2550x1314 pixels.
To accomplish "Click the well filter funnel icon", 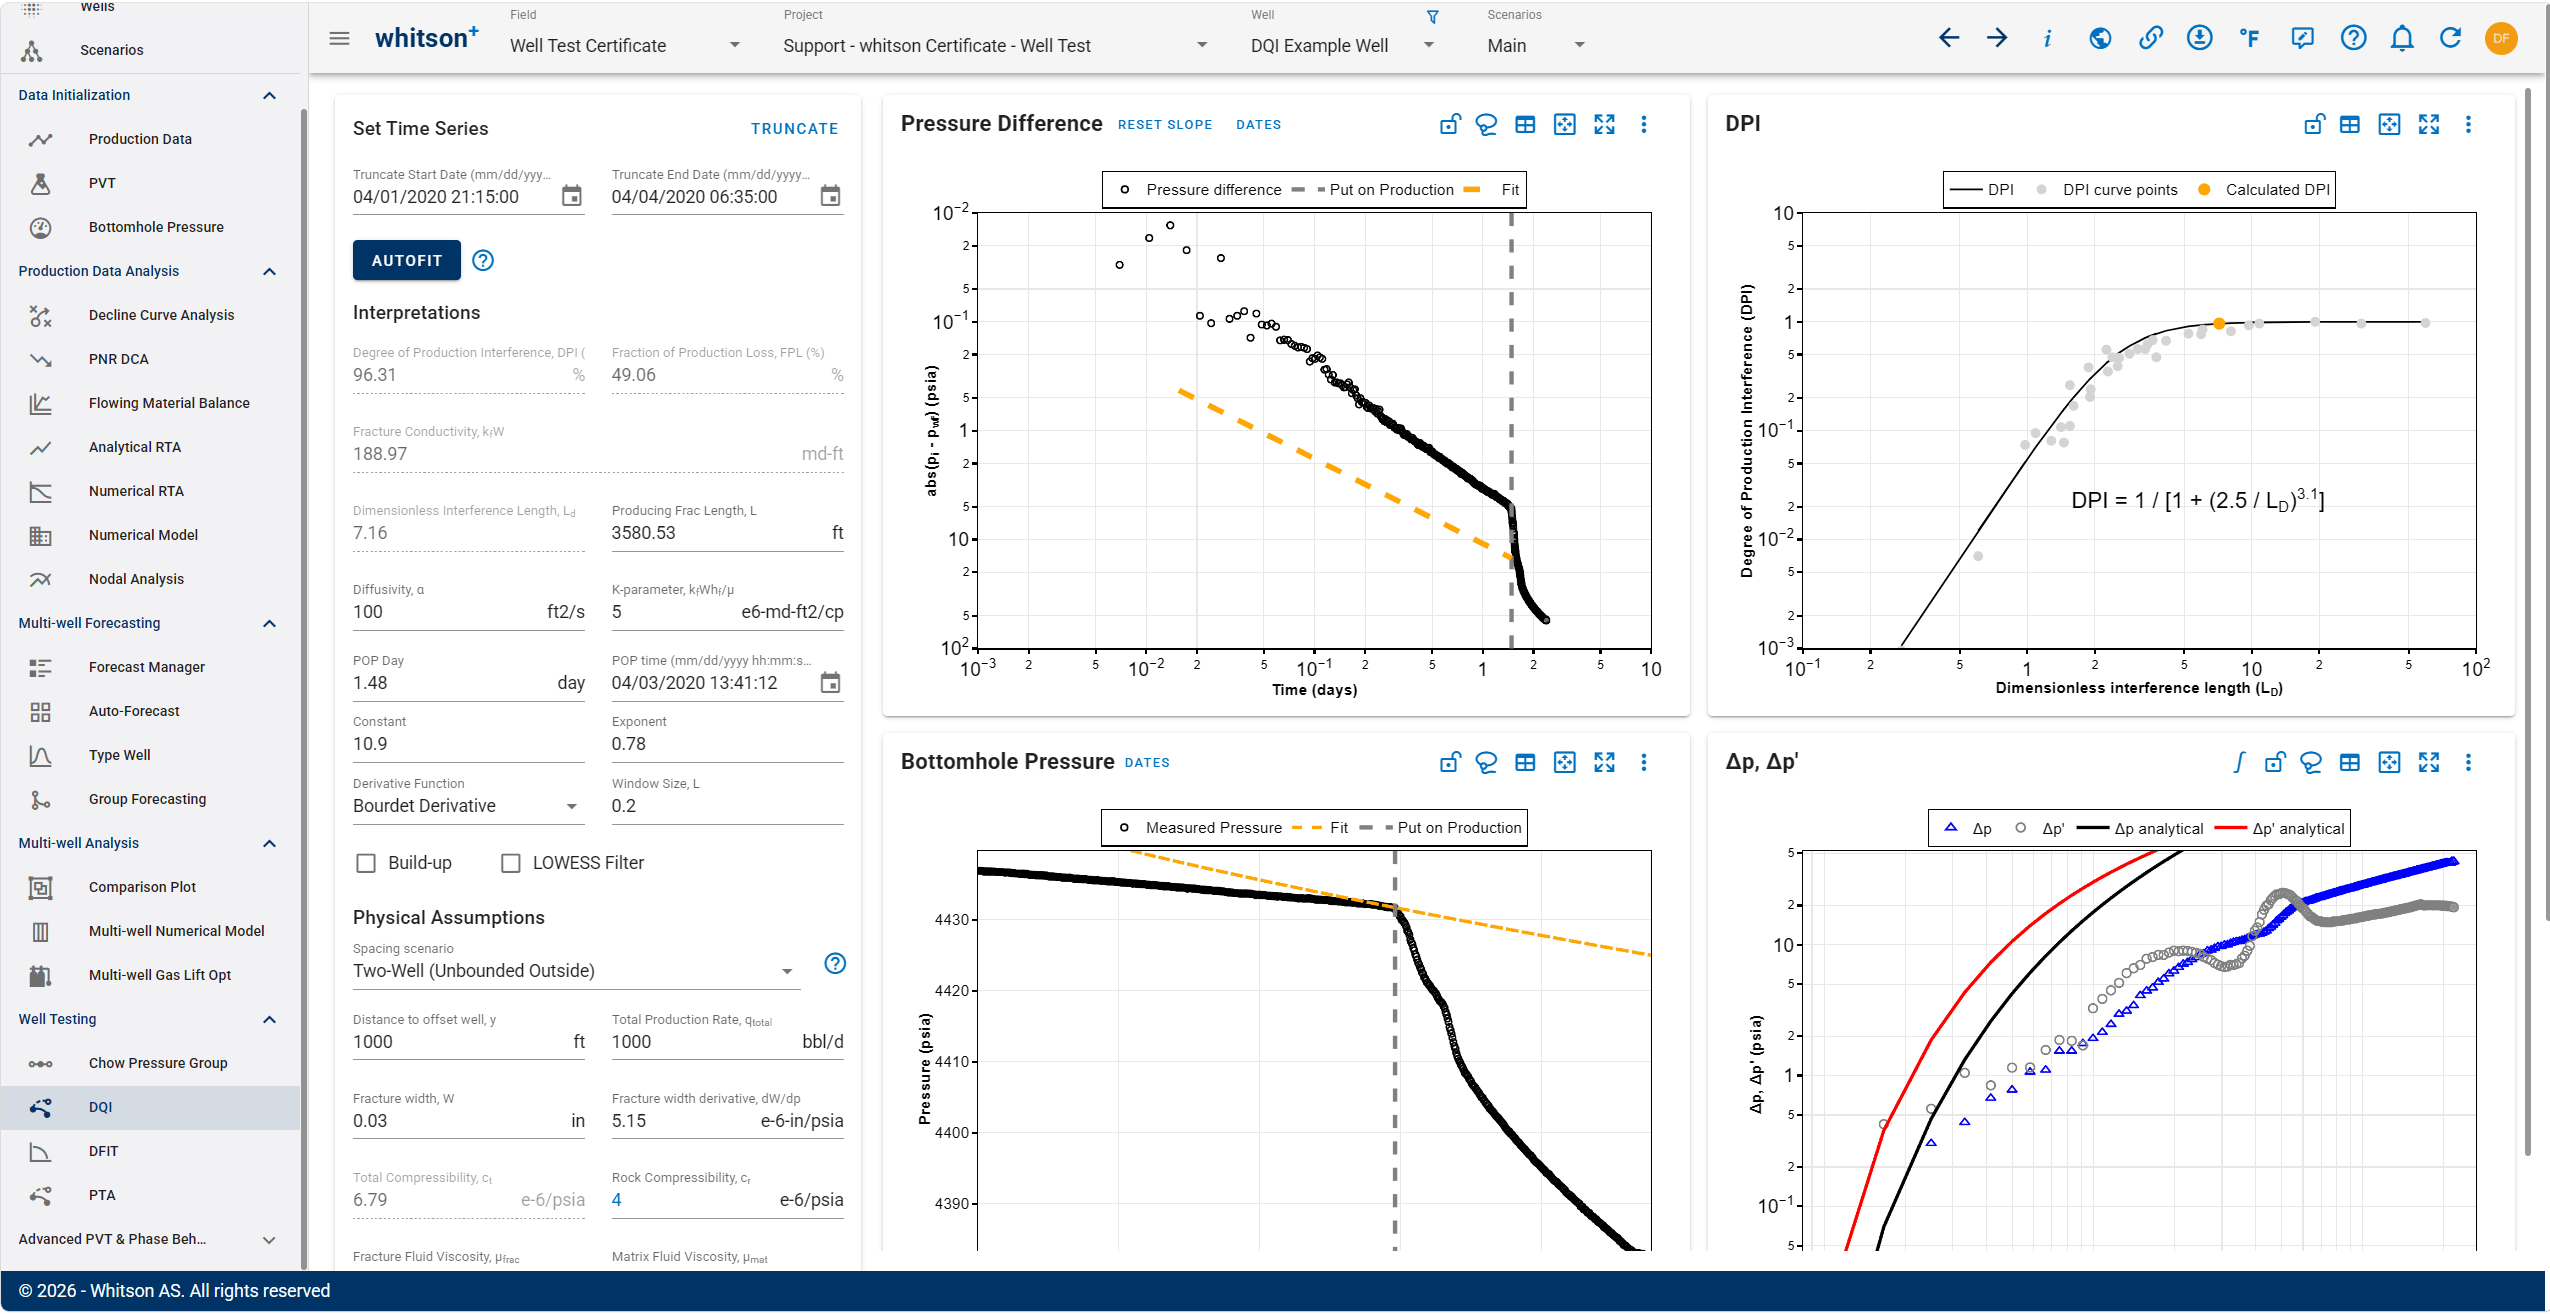I will [x=1433, y=18].
